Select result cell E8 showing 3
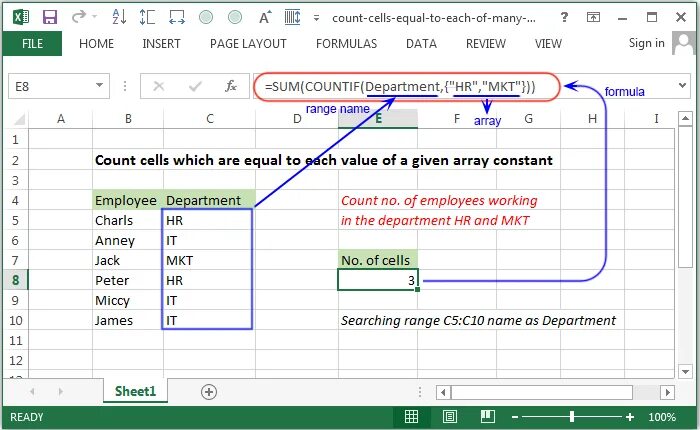Screen dimensions: 700x430 378,280
